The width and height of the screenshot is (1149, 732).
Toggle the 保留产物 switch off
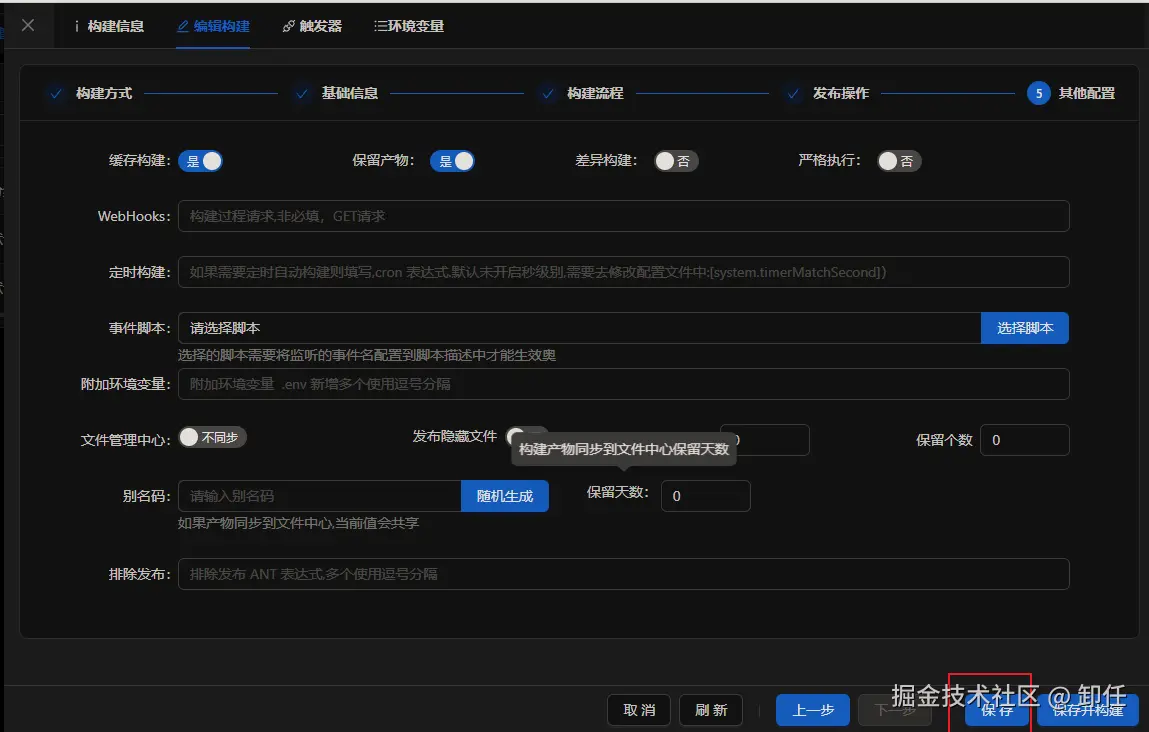click(452, 161)
